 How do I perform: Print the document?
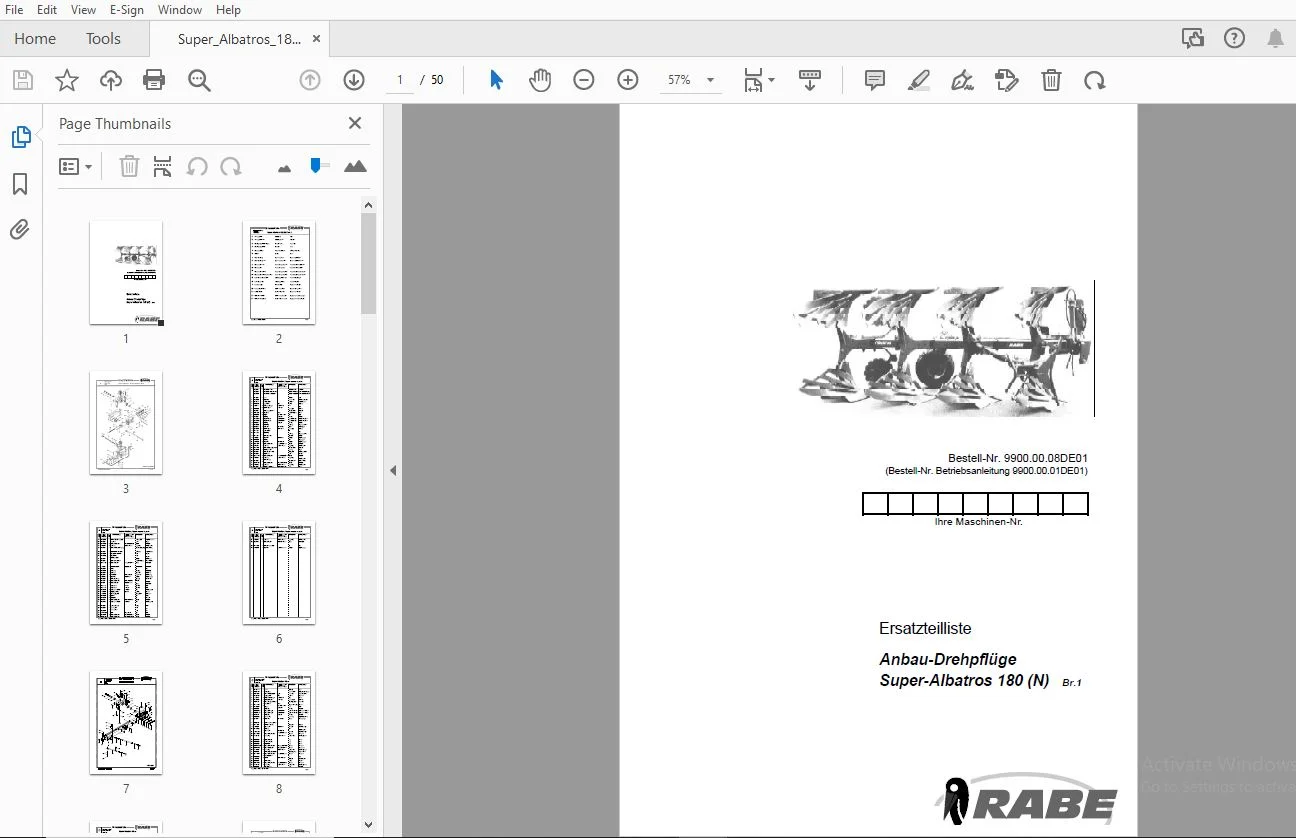(154, 81)
